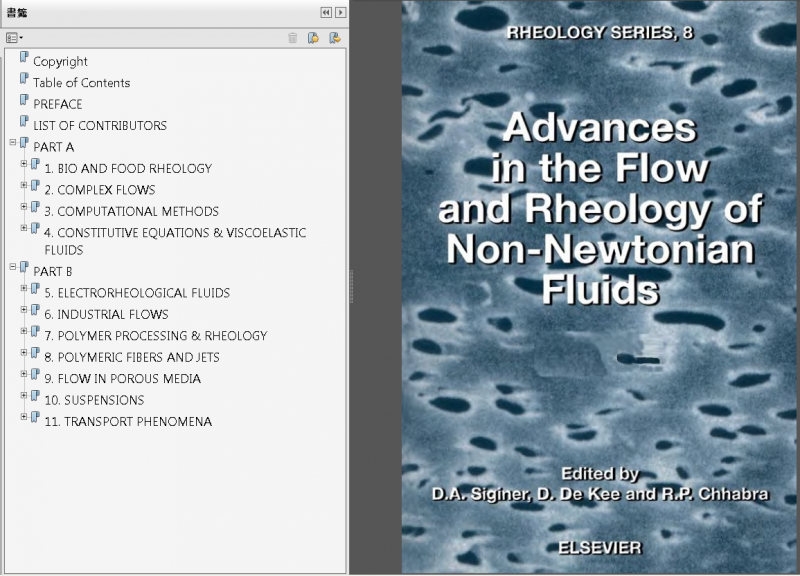Click bookmark icon beside TRANSPORT PHENOMENA
This screenshot has width=800, height=576.
(x=35, y=417)
